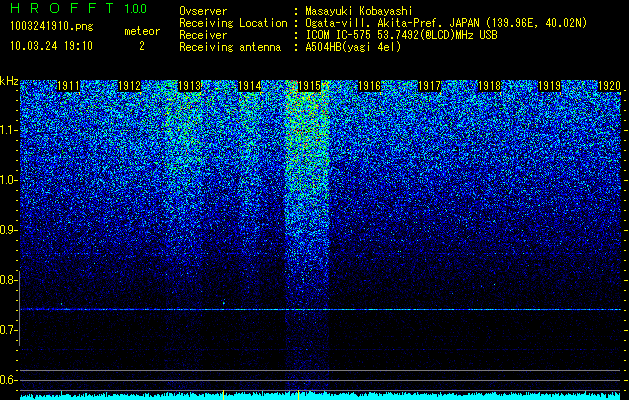This screenshot has width=629, height=400.
Task: Click the 1911 time marker
Action: (x=69, y=86)
